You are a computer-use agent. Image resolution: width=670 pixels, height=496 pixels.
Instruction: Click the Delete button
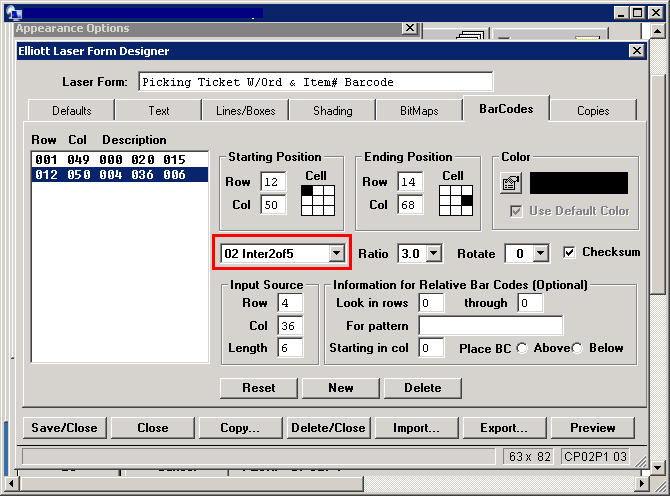click(423, 388)
